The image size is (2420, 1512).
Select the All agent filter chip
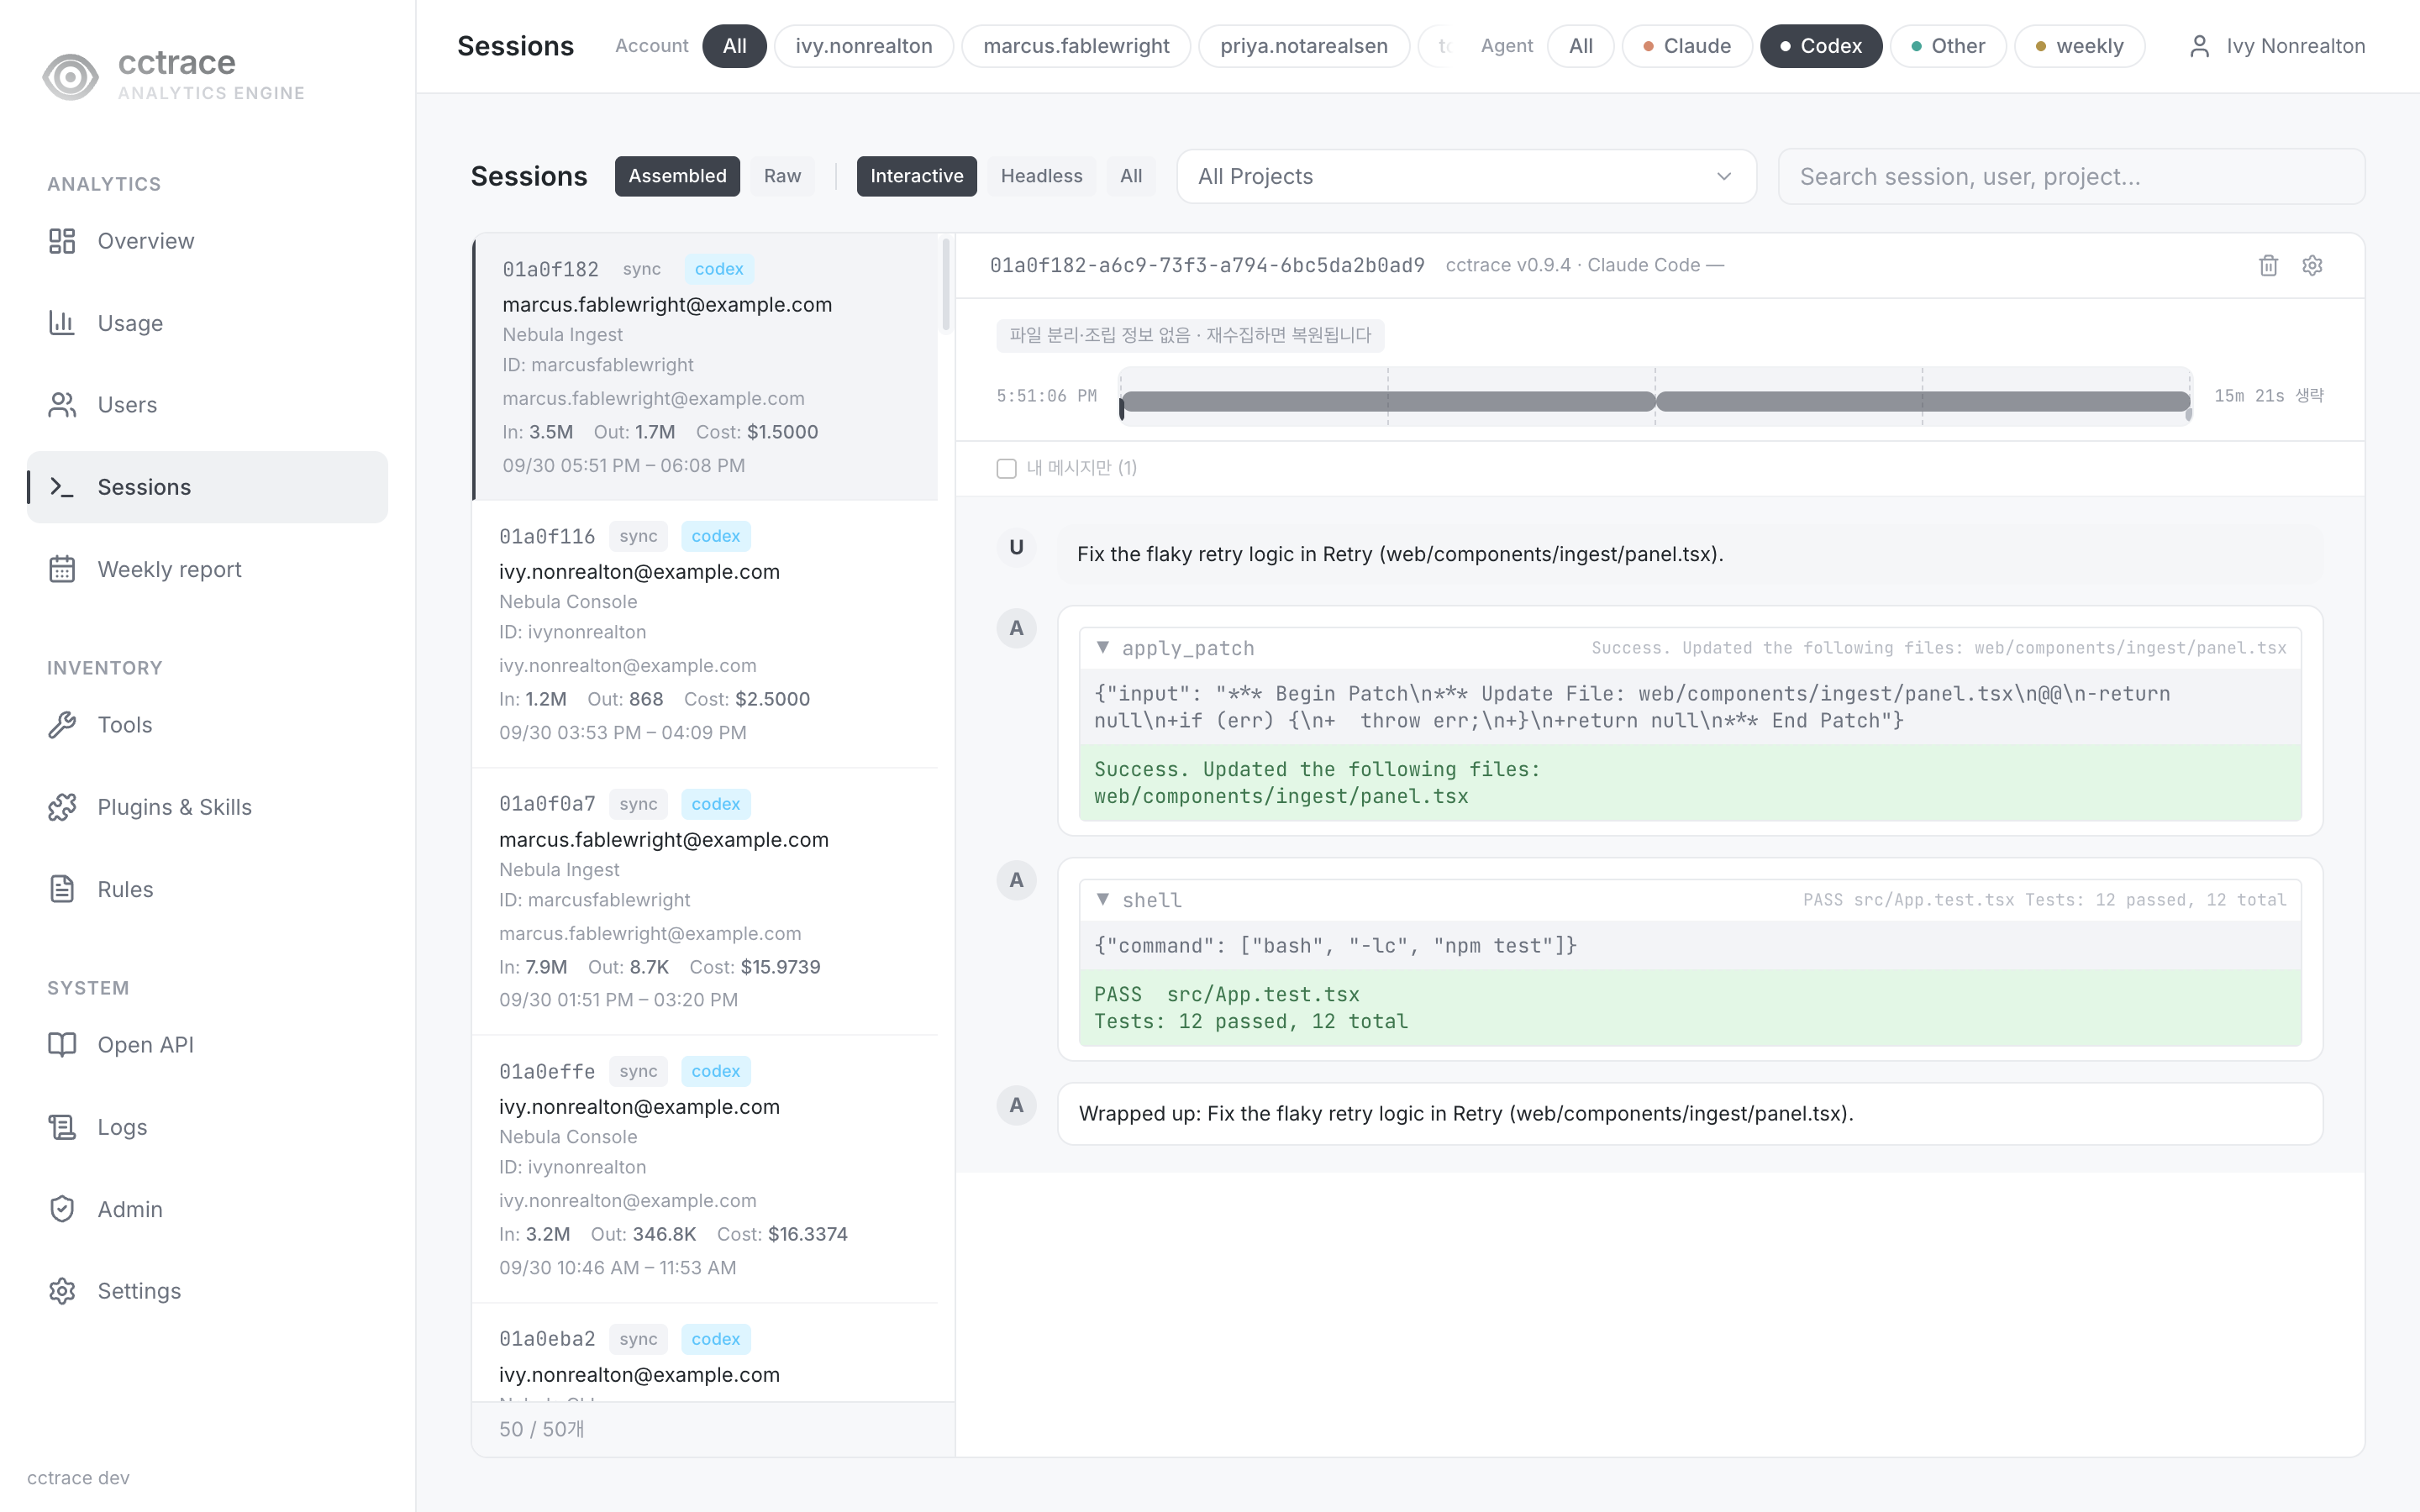click(x=1580, y=46)
